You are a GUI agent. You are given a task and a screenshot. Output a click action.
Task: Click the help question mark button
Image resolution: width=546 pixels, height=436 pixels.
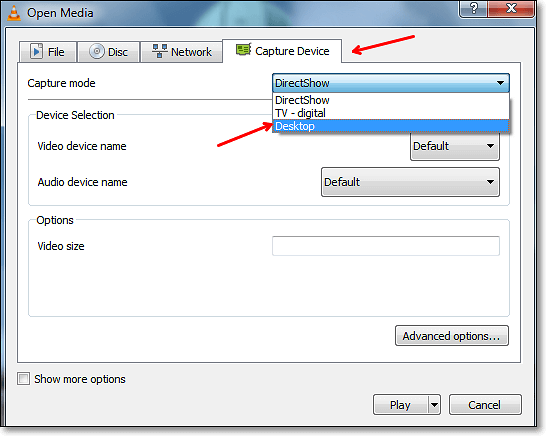[474, 8]
